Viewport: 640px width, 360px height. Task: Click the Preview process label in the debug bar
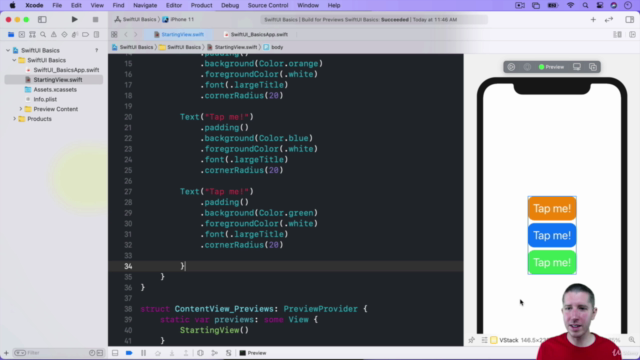pos(253,353)
